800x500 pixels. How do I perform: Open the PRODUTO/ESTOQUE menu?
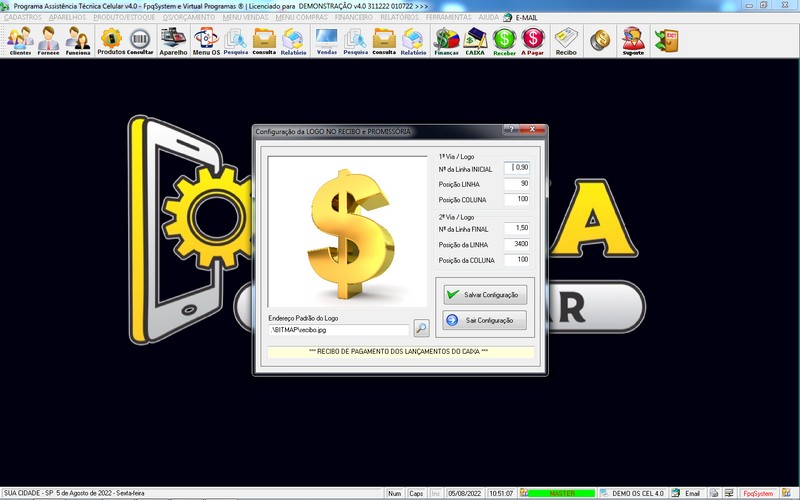point(124,17)
